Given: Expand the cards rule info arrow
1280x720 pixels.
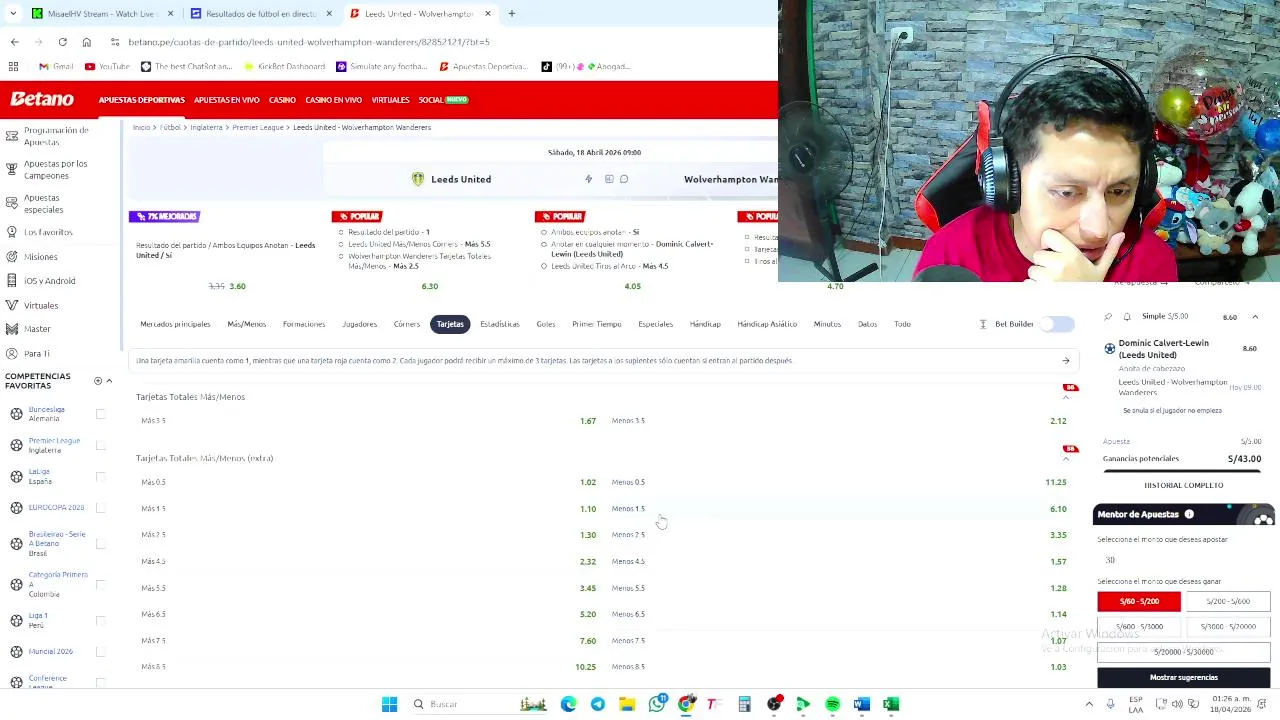Looking at the screenshot, I should click(x=1066, y=361).
